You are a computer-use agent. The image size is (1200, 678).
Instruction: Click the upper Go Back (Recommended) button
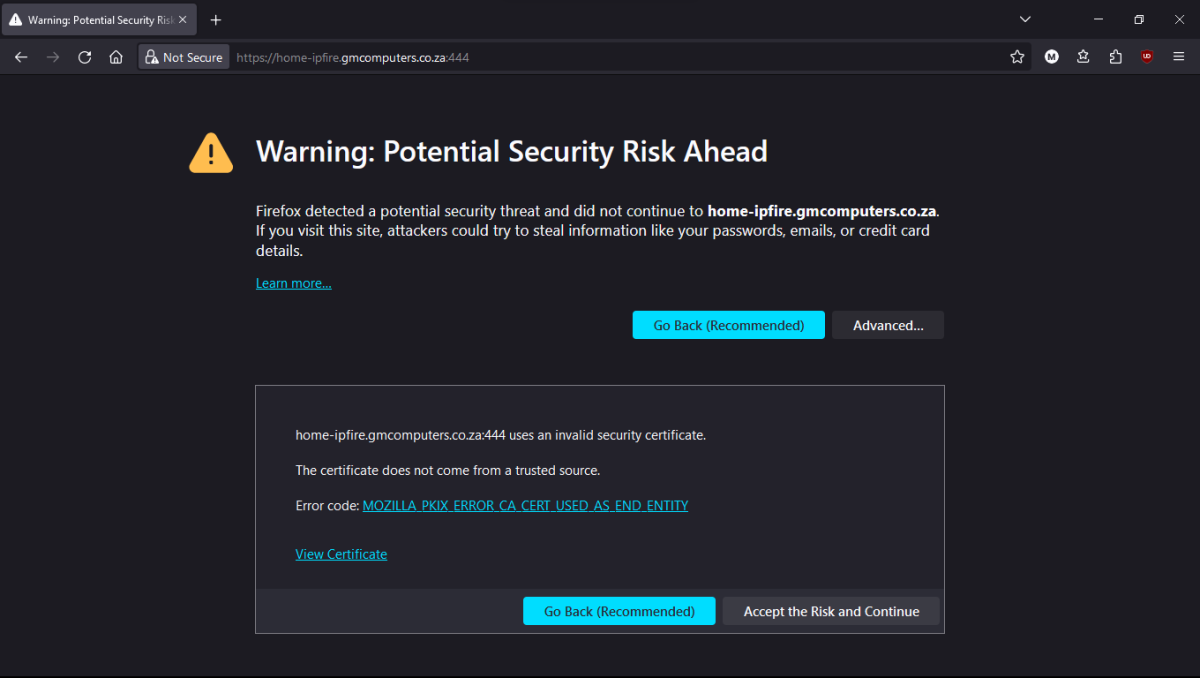pyautogui.click(x=729, y=325)
